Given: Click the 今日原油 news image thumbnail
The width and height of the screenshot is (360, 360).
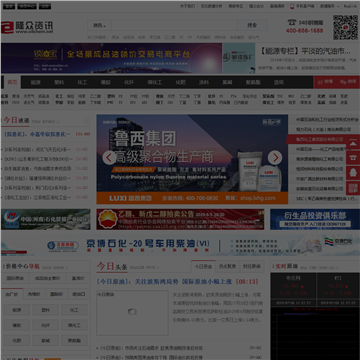Looking at the screenshot, I should pyautogui.click(x=132, y=313).
